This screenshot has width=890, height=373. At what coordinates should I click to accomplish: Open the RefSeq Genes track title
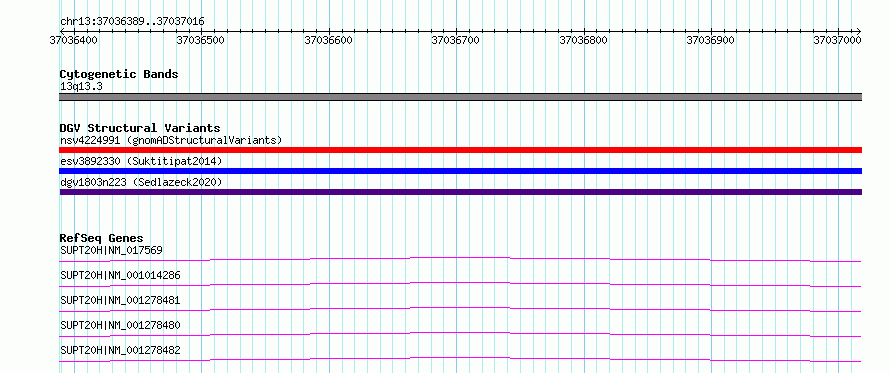[x=102, y=238]
